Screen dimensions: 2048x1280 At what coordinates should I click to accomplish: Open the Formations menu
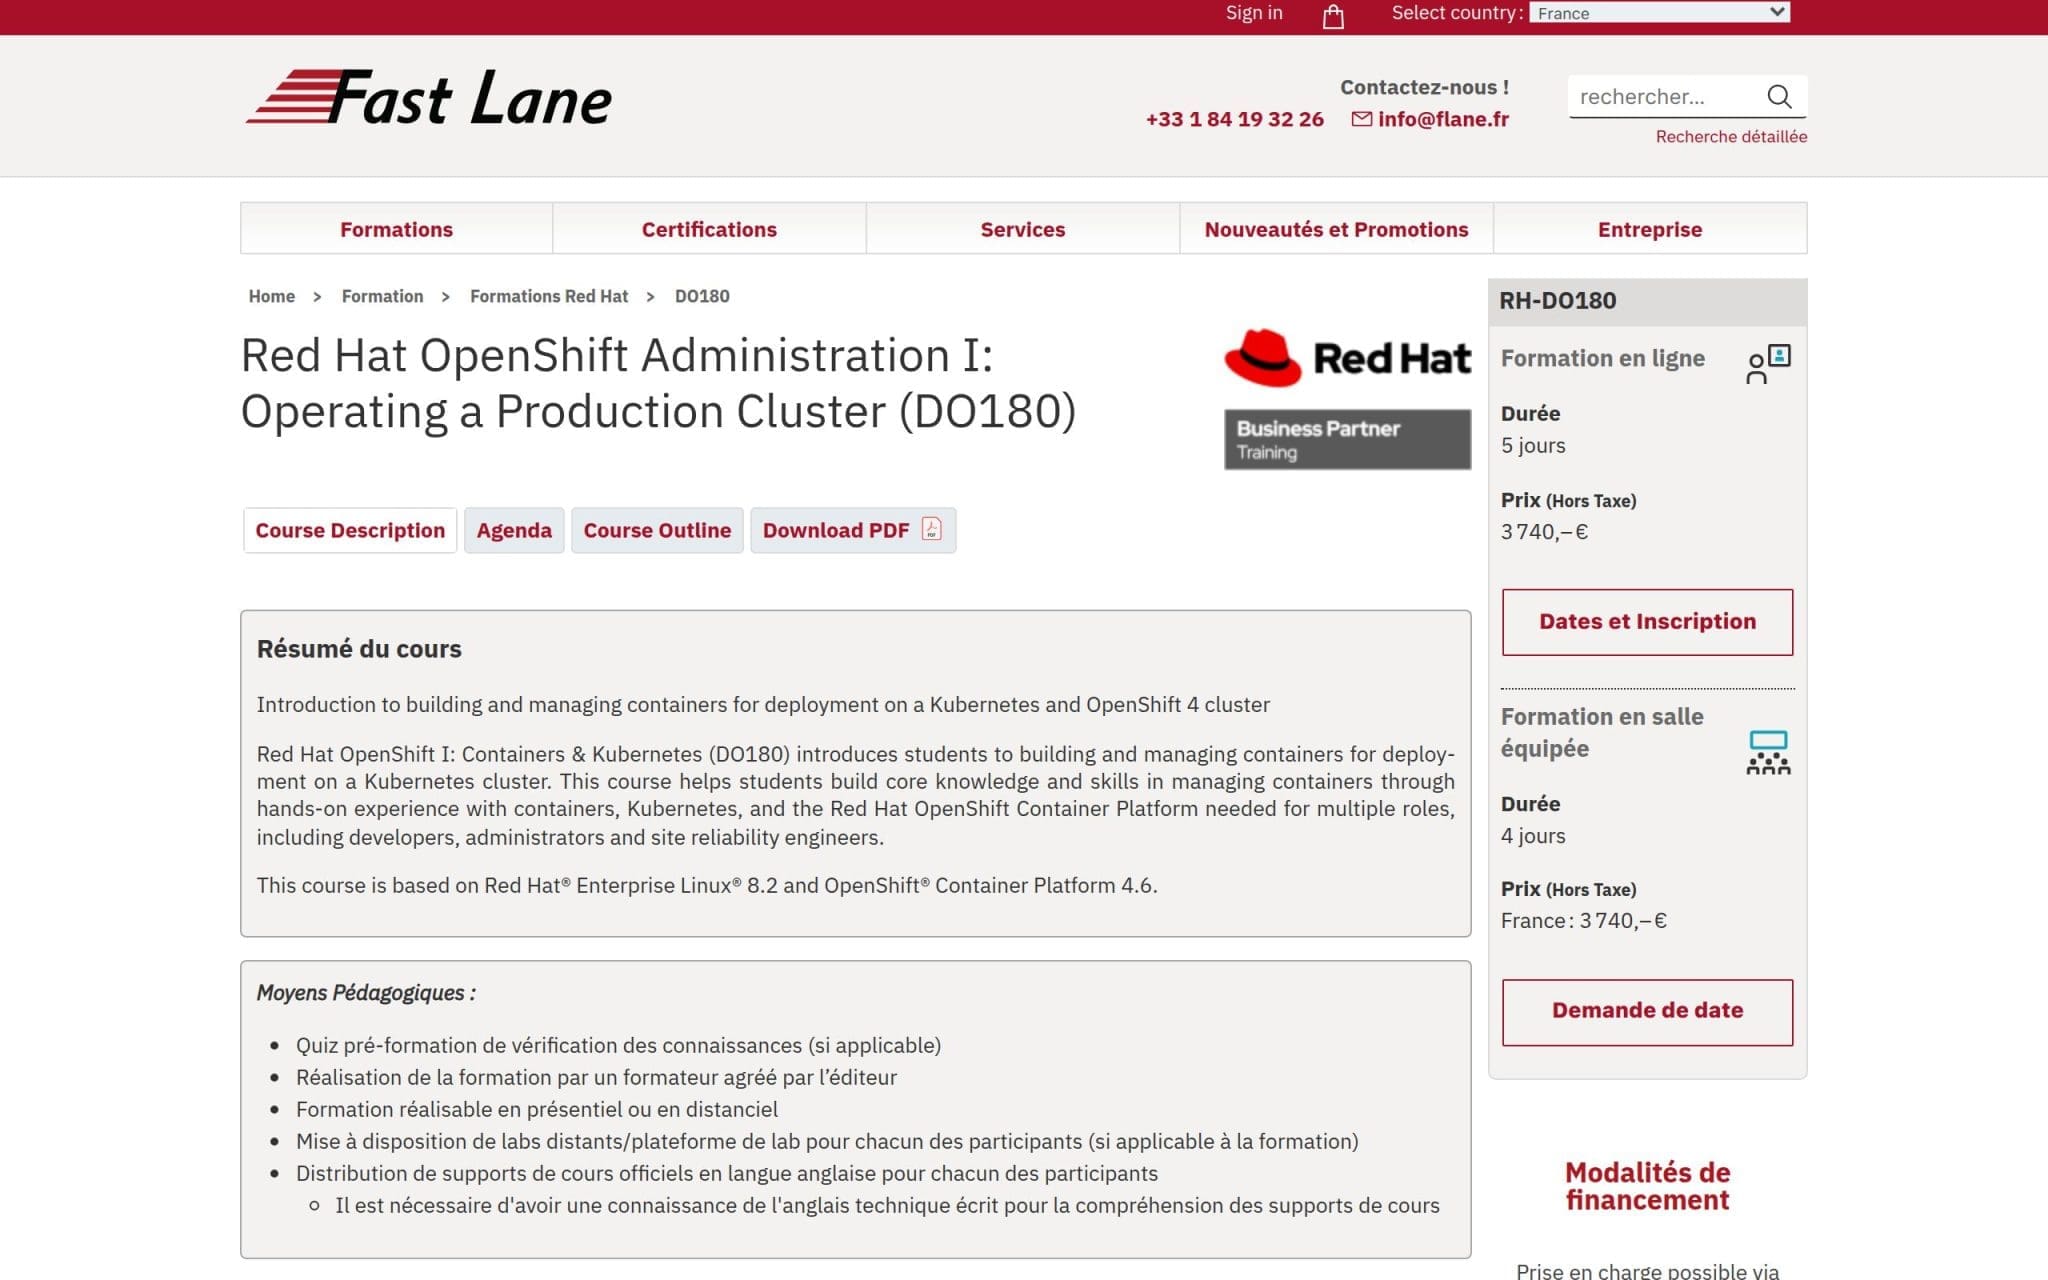[x=396, y=229]
